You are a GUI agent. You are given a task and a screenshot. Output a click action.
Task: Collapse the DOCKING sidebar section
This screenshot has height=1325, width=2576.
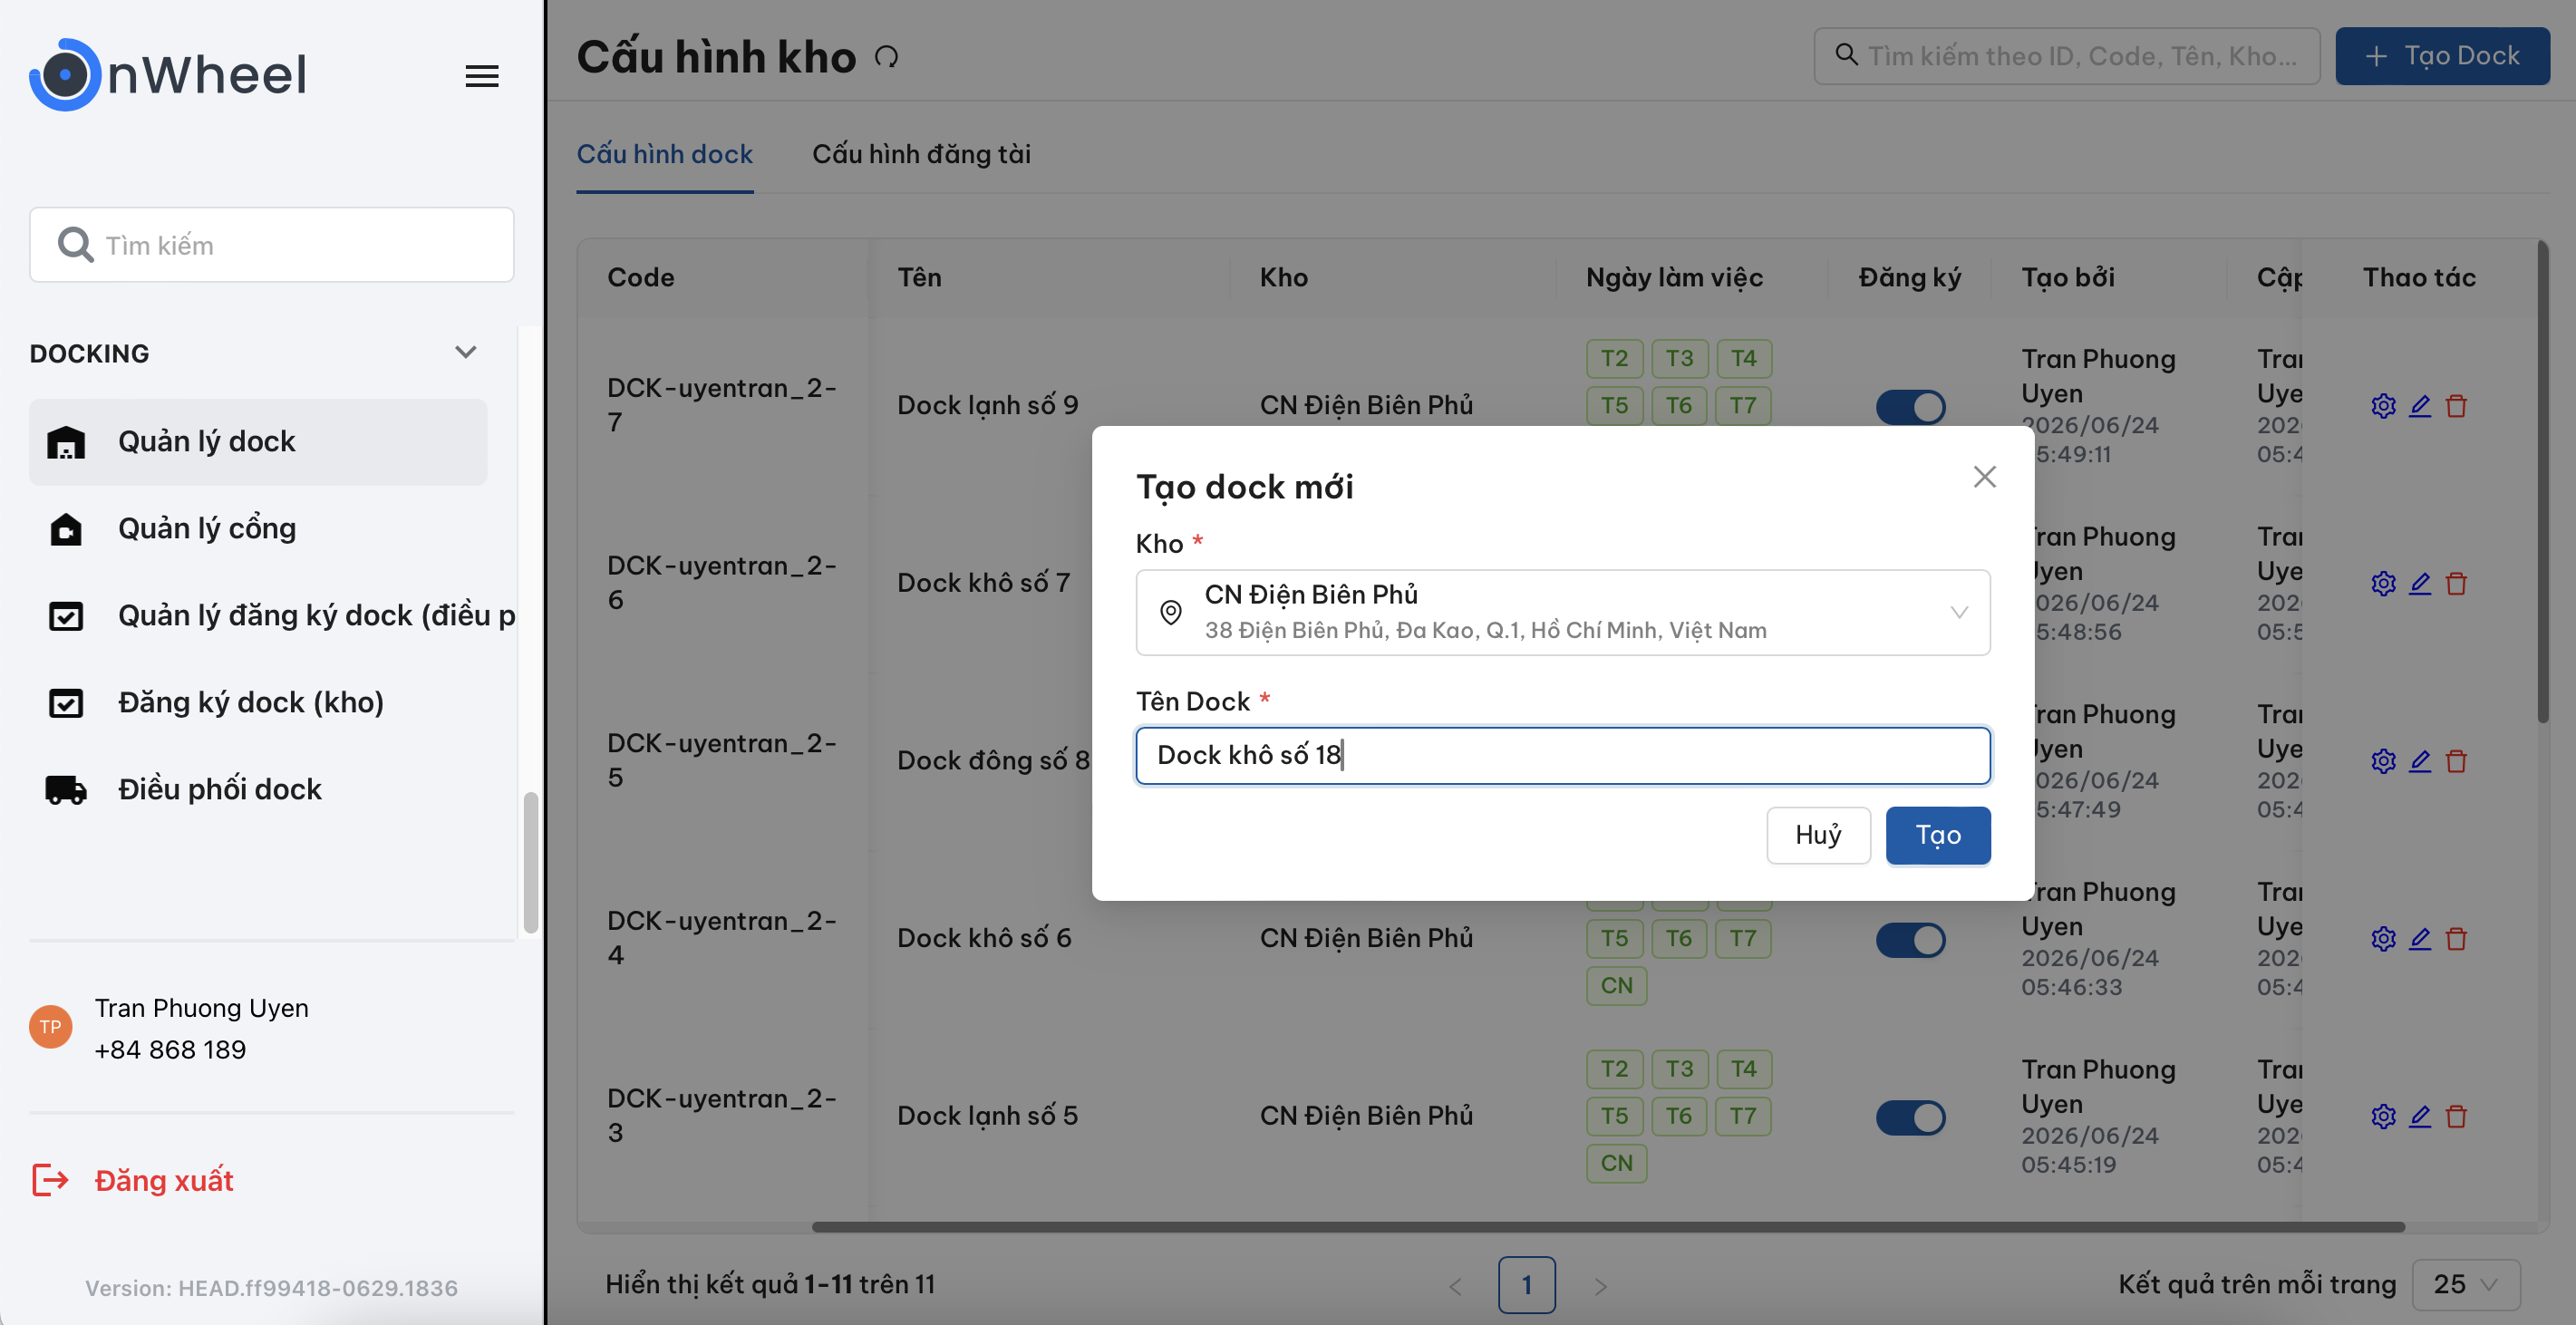[465, 353]
